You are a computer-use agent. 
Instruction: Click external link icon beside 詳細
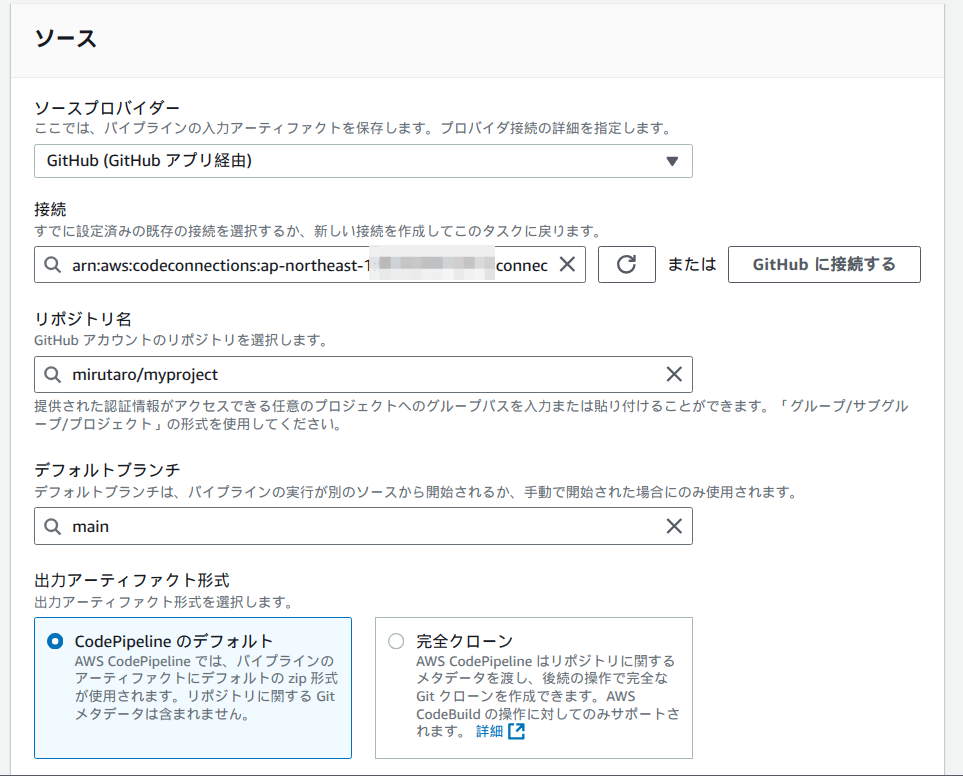click(x=517, y=731)
